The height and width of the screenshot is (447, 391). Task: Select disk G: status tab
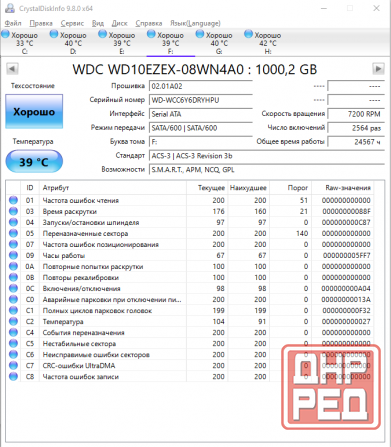[219, 43]
